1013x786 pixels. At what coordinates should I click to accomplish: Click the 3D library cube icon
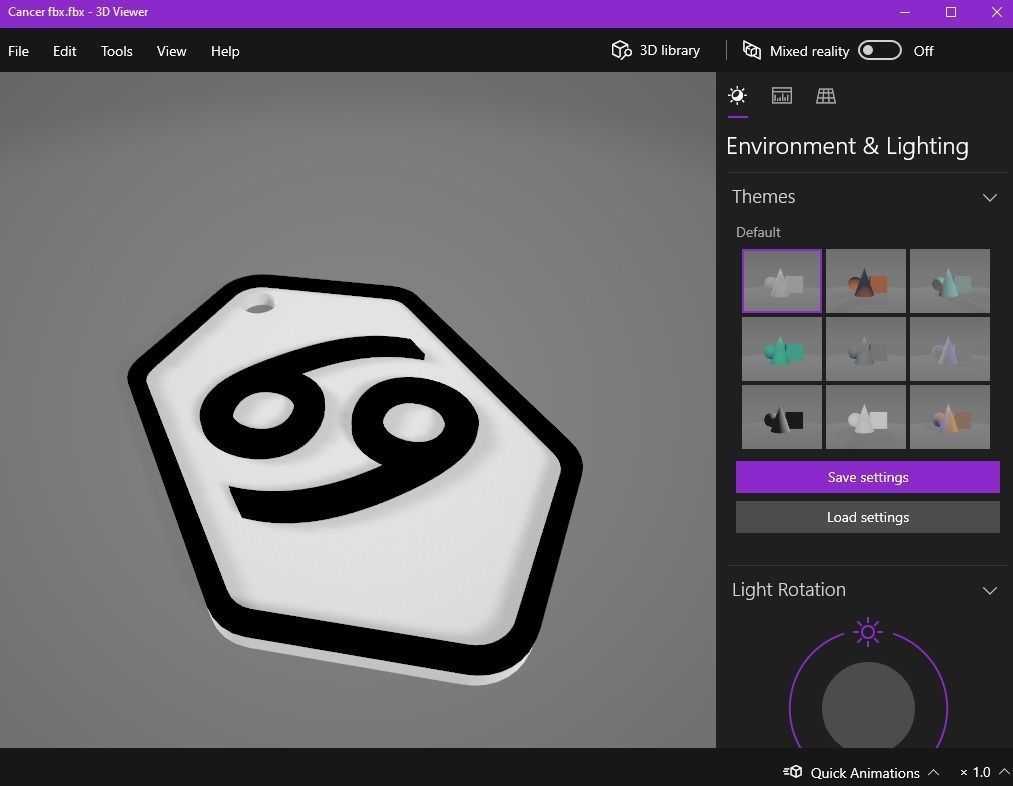621,50
